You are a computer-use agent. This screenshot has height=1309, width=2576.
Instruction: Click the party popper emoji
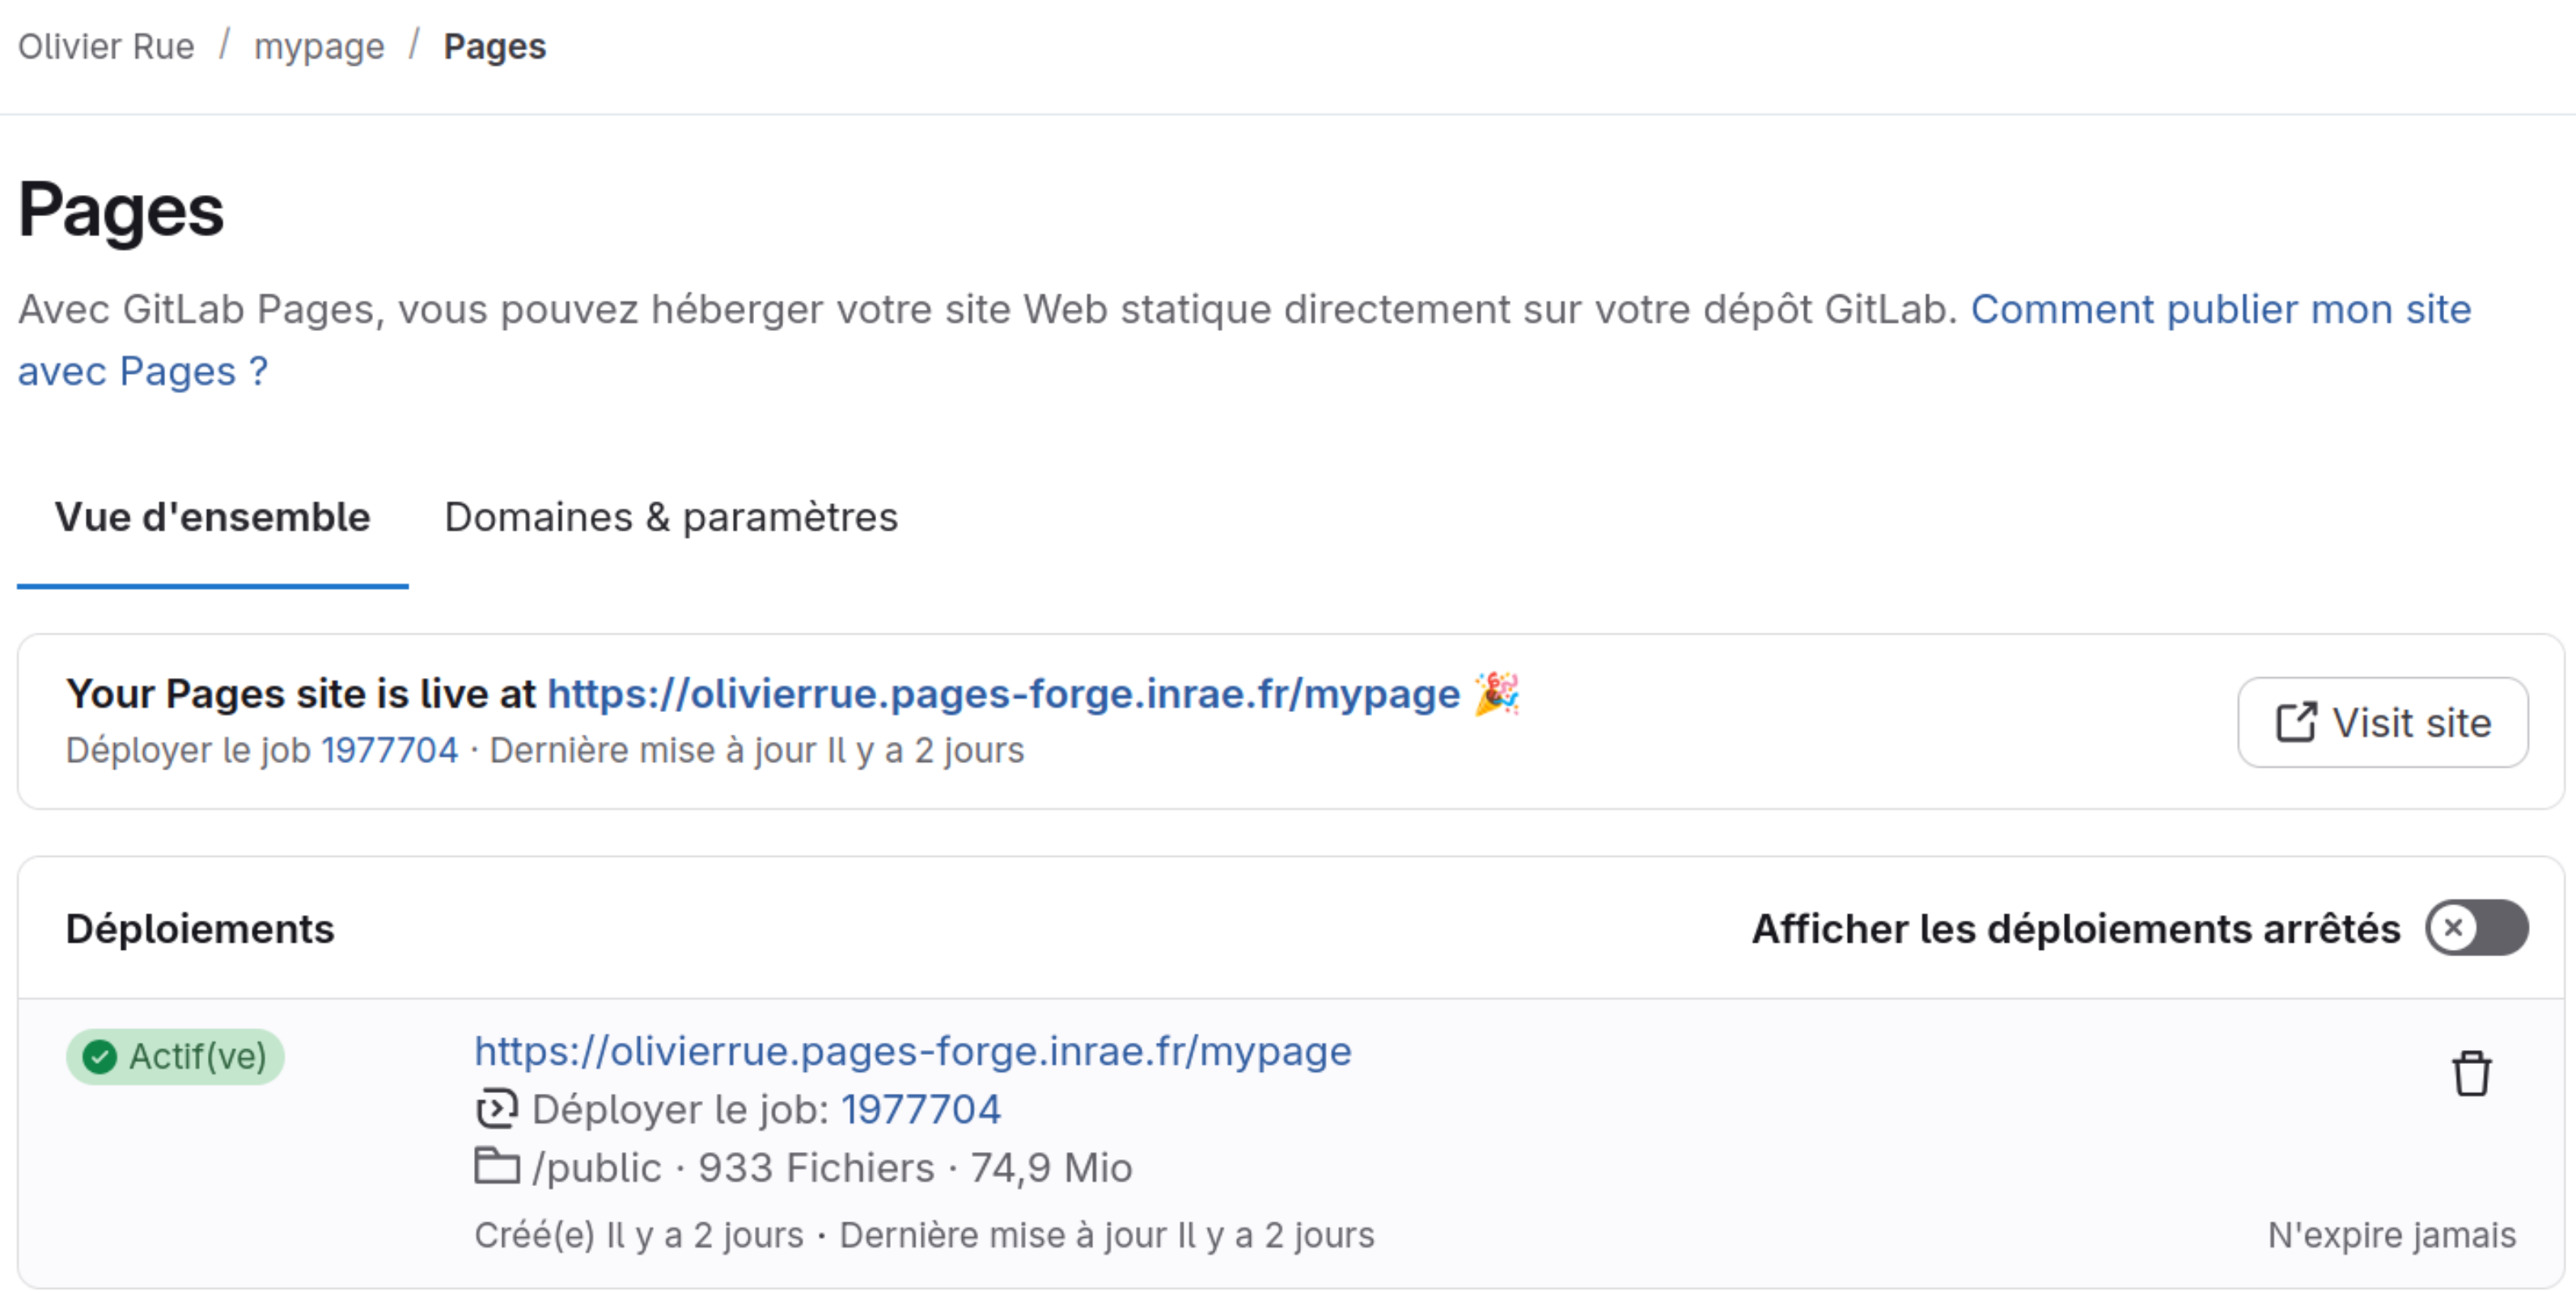(1496, 693)
